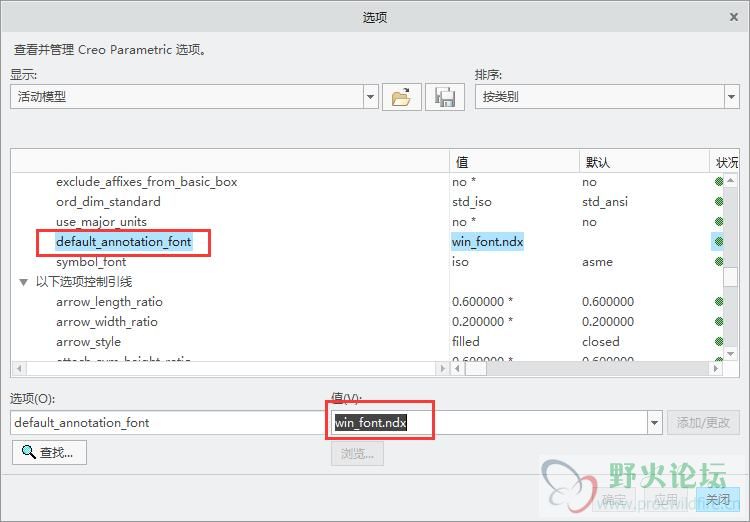Click std_iso value of ord_dim_standard
Screen dimensions: 750x522
pyautogui.click(x=472, y=202)
